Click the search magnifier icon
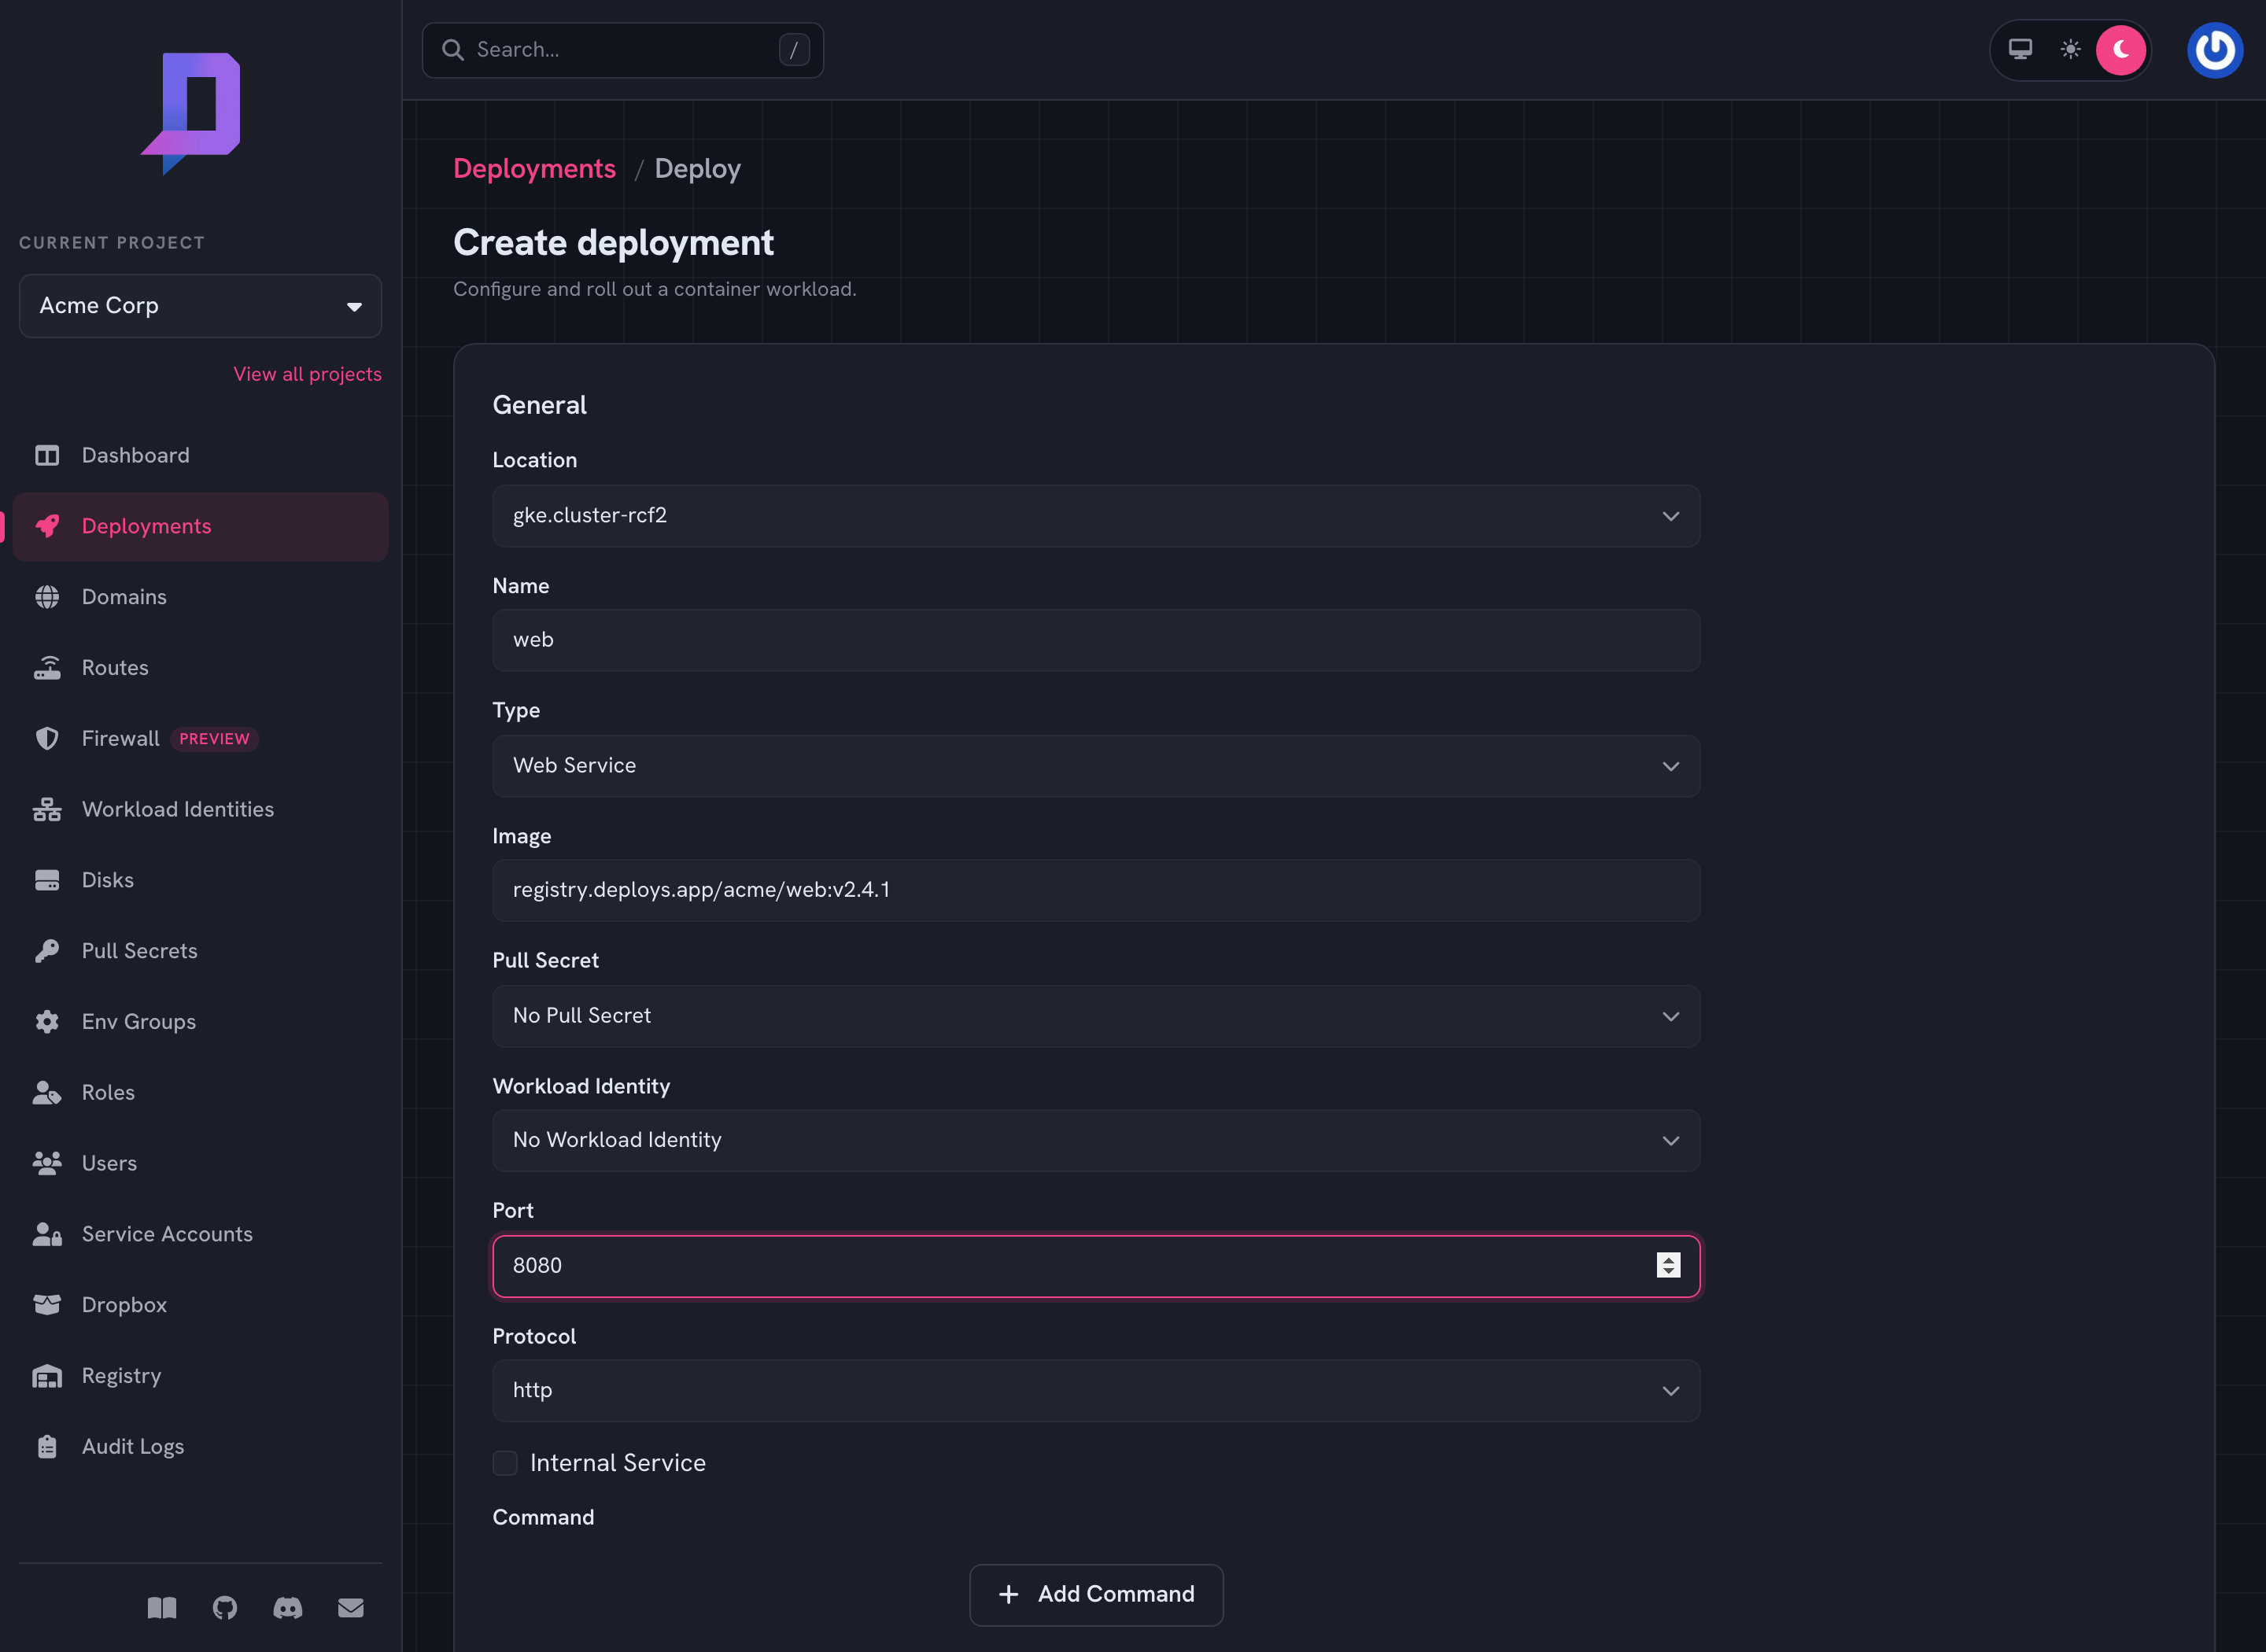Image resolution: width=2266 pixels, height=1652 pixels. coord(453,50)
